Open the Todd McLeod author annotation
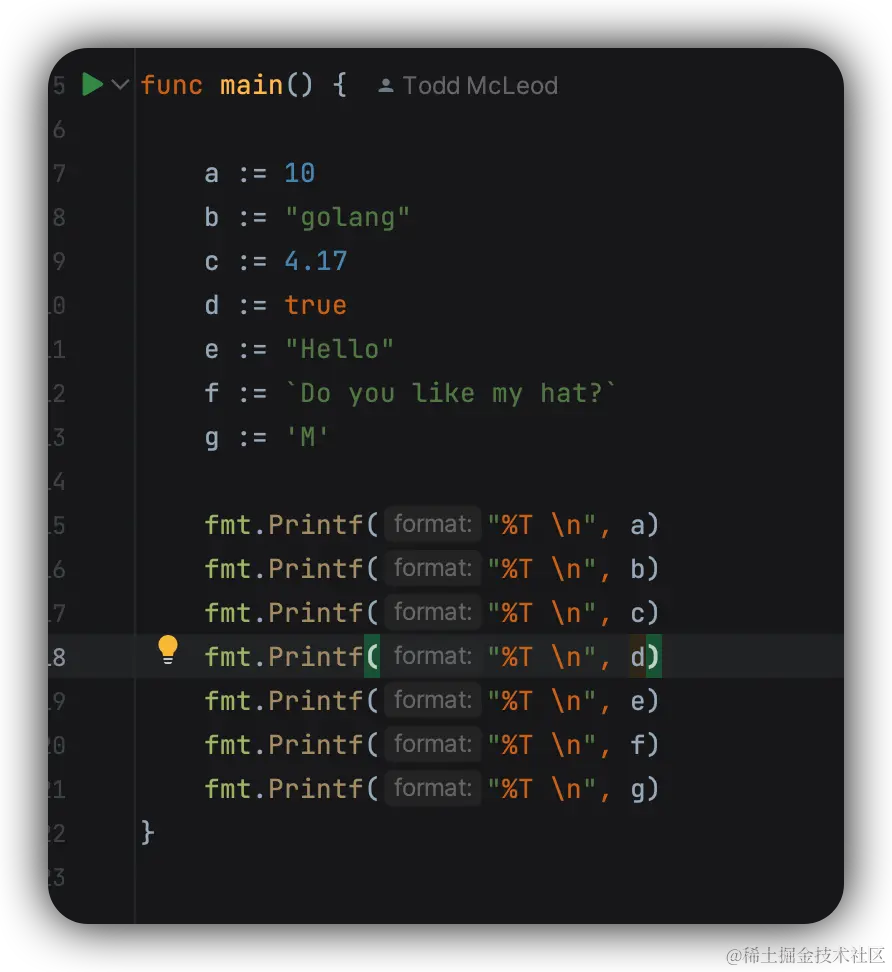The image size is (892, 972). 479,86
